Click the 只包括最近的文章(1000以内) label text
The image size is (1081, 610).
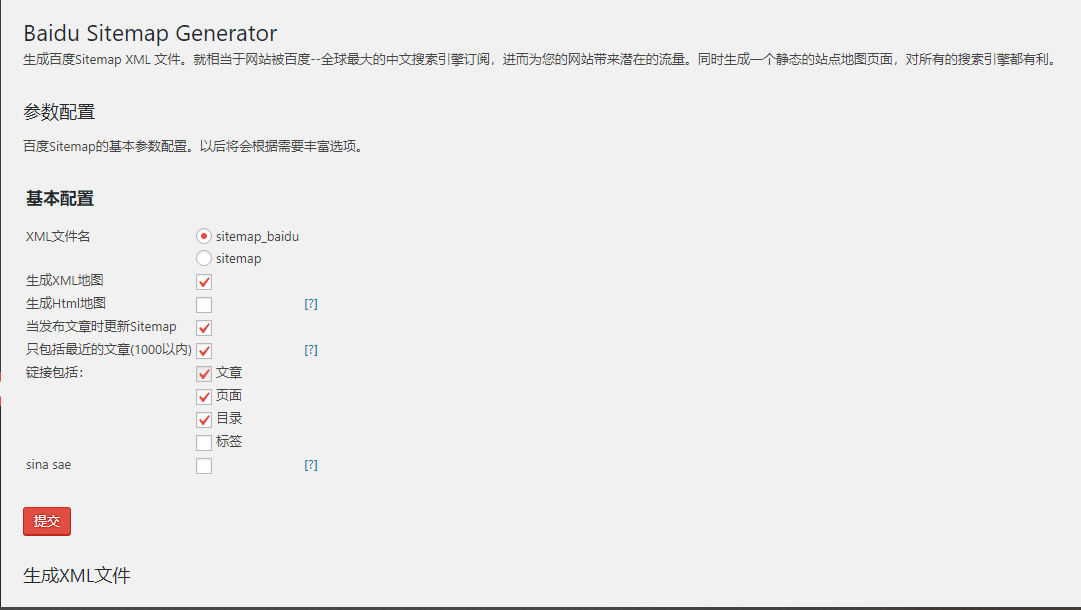pyautogui.click(x=109, y=349)
